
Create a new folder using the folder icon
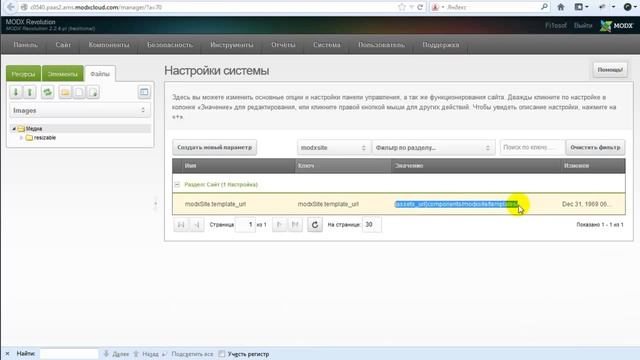[x=65, y=92]
